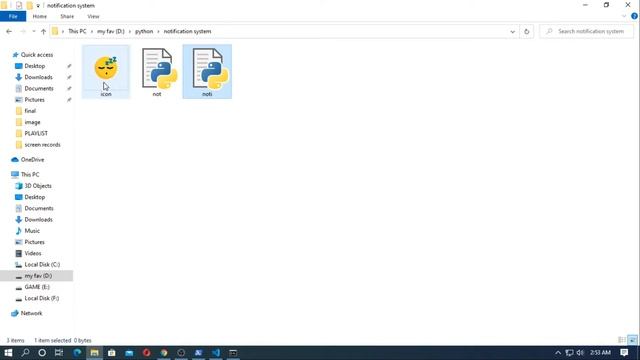Open the final folder in sidebar

[30, 111]
